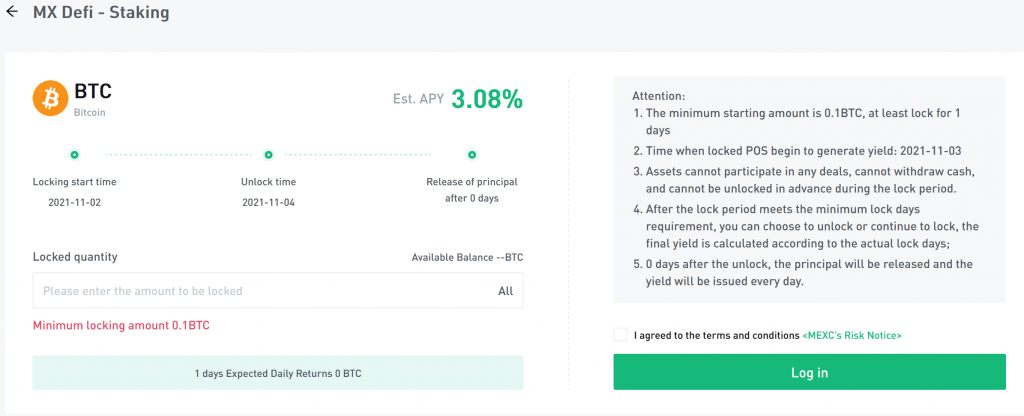This screenshot has width=1024, height=416.
Task: Click the Minimum locking amount 0.1BTC warning
Action: [121, 325]
